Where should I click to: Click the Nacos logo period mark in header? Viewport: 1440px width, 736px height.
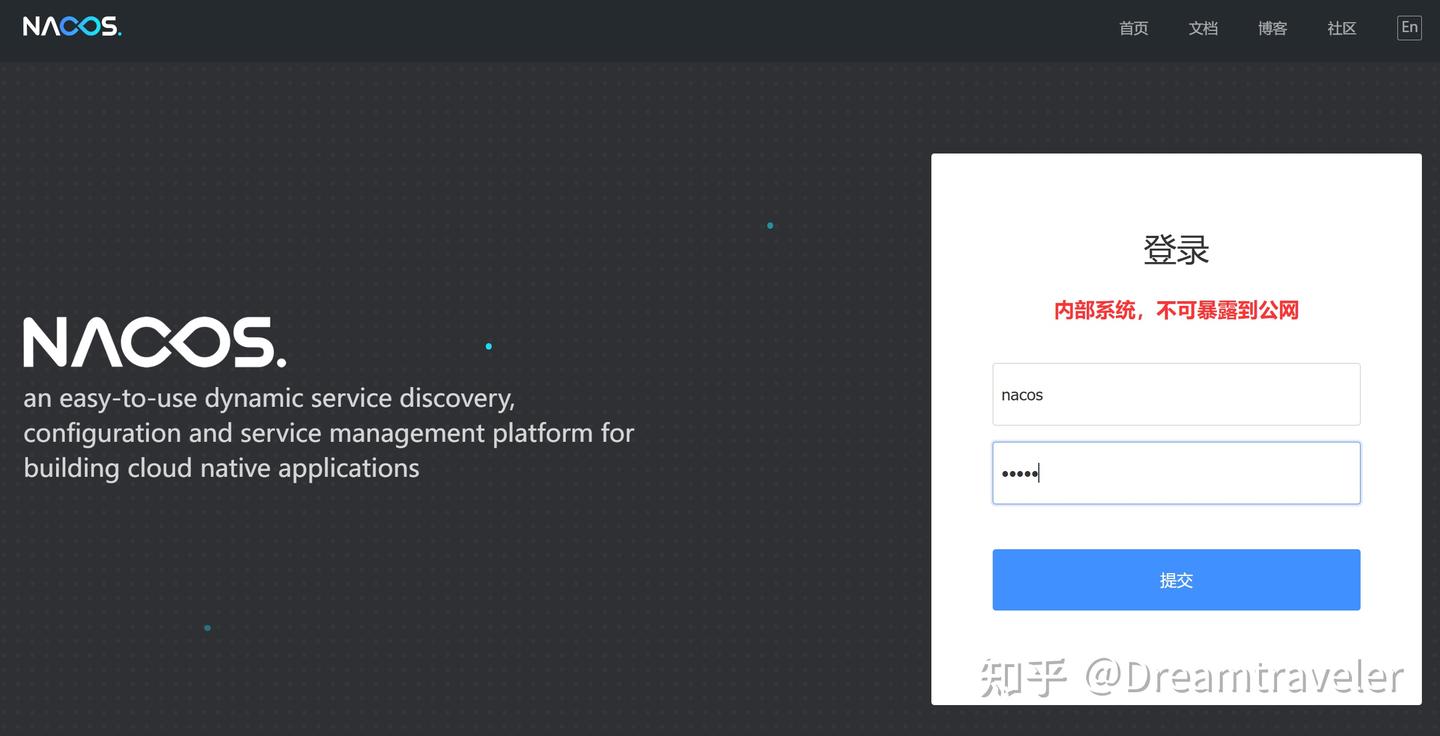(x=118, y=33)
